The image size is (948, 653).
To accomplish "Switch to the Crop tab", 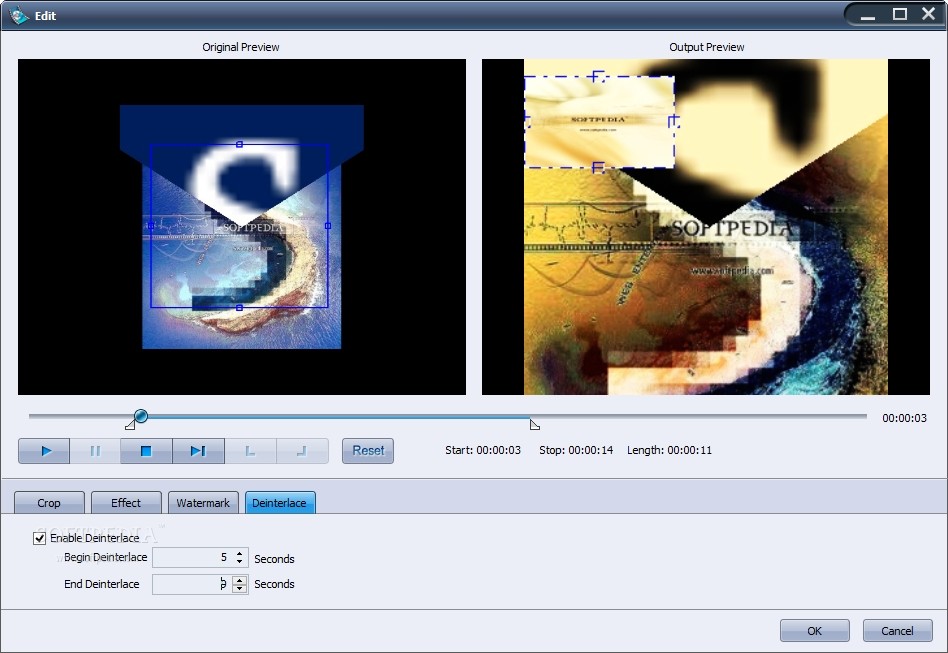I will click(x=49, y=503).
